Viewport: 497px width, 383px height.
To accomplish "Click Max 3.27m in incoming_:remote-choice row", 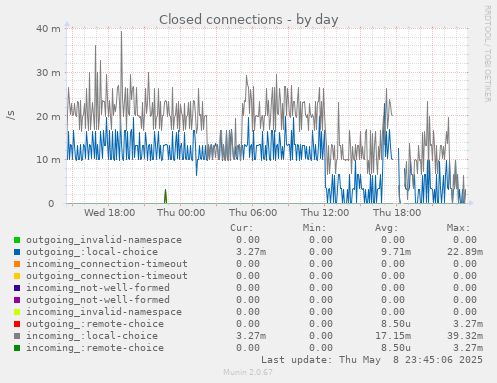I will pos(468,348).
